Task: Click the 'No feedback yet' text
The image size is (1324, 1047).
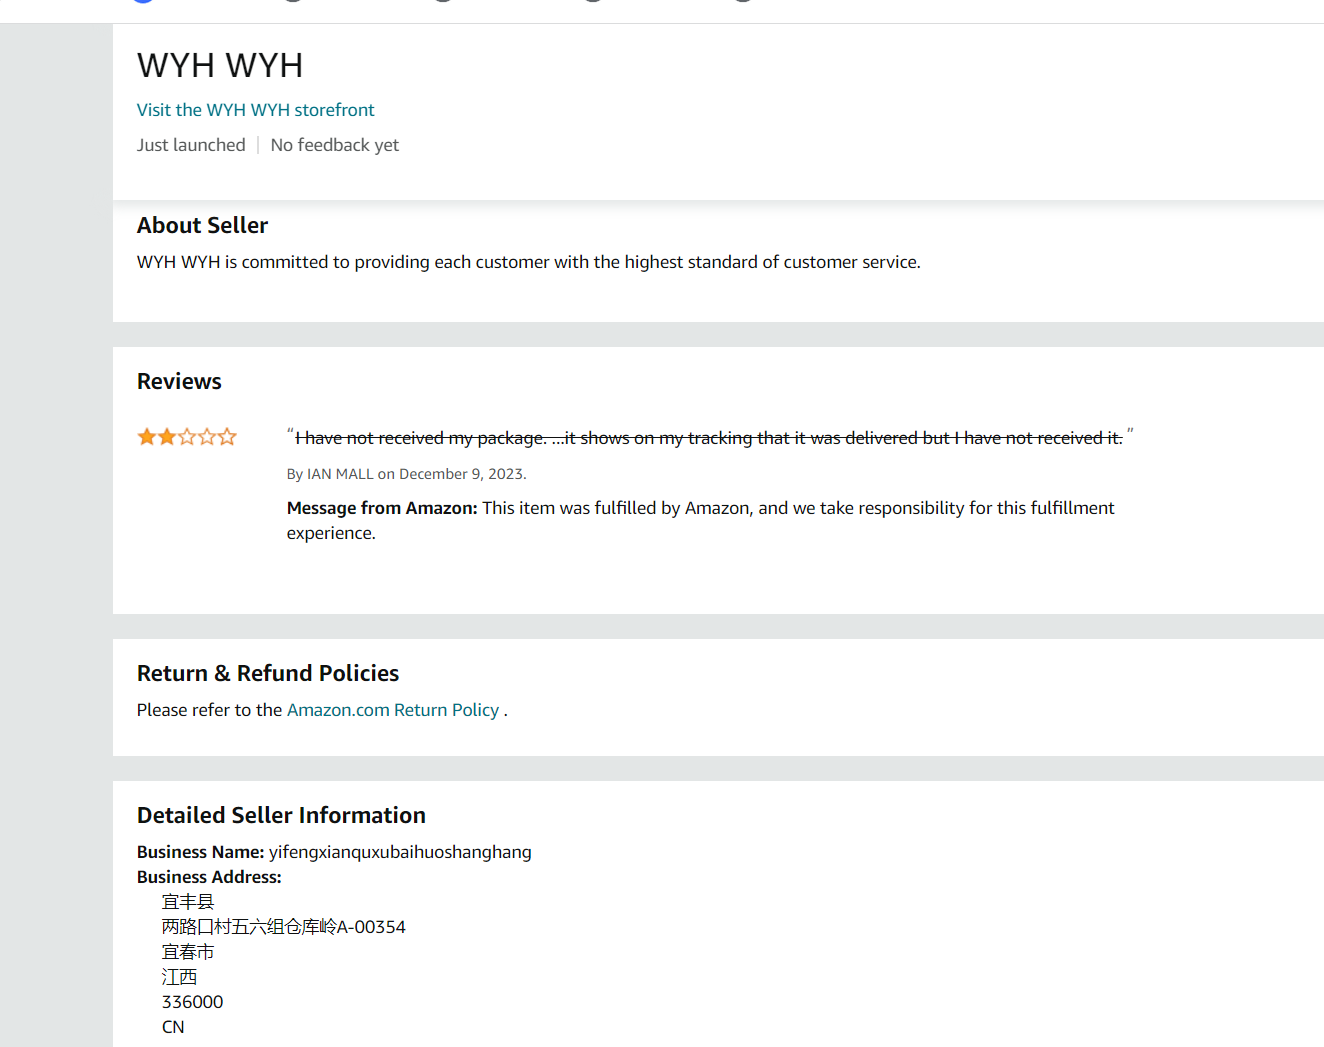Action: tap(334, 145)
